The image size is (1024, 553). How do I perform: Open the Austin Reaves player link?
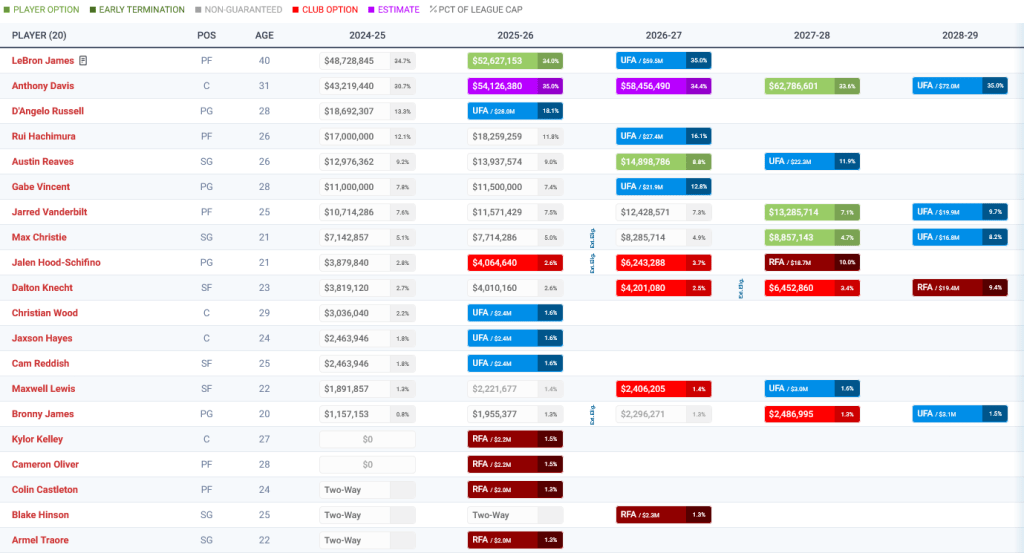42,162
